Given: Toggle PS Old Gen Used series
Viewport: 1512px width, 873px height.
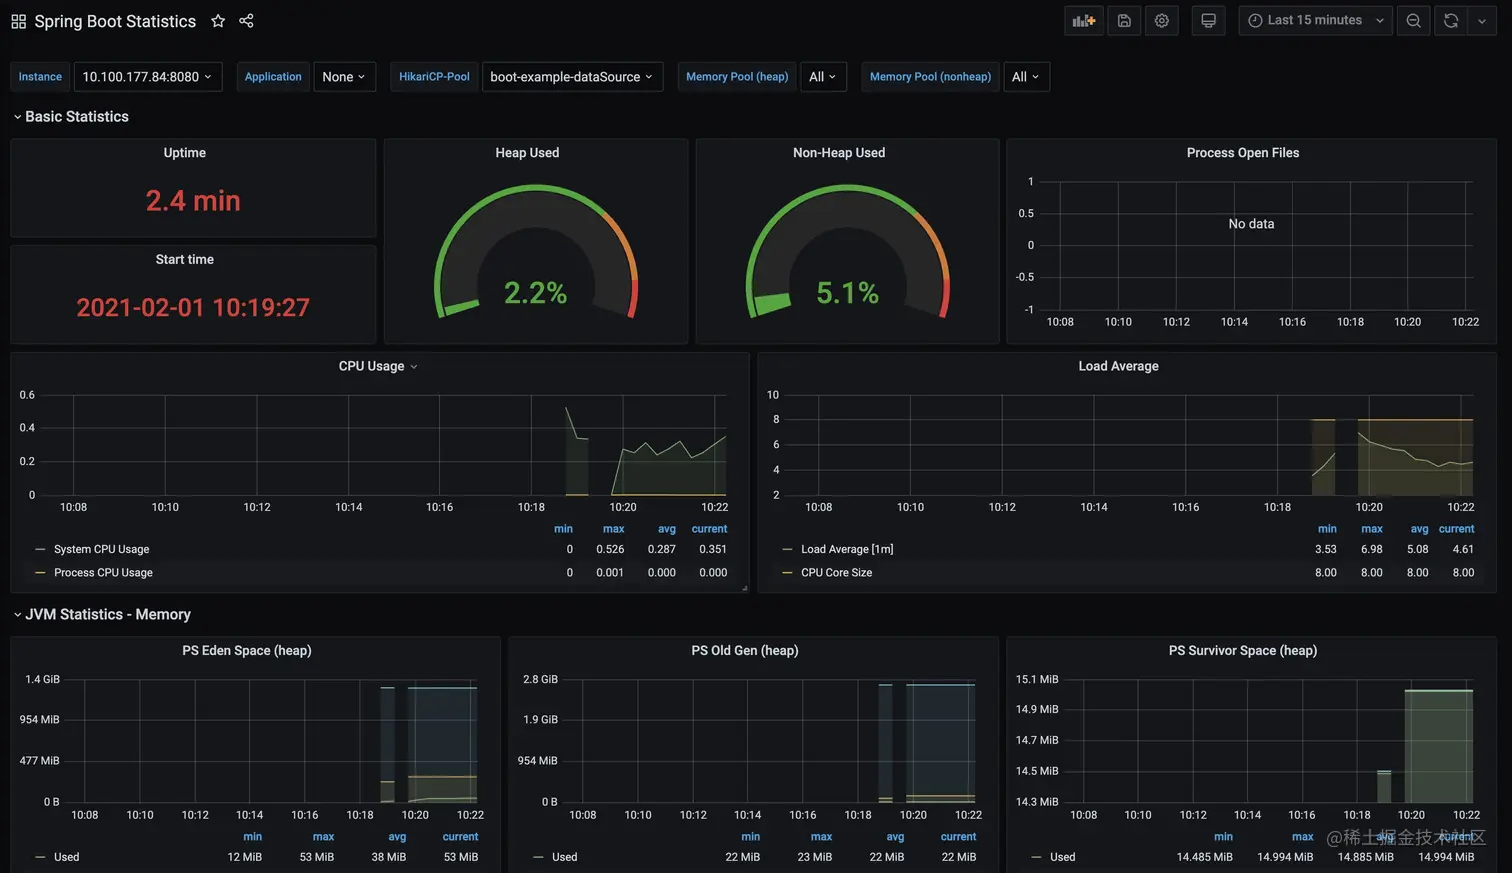Looking at the screenshot, I should click(565, 857).
